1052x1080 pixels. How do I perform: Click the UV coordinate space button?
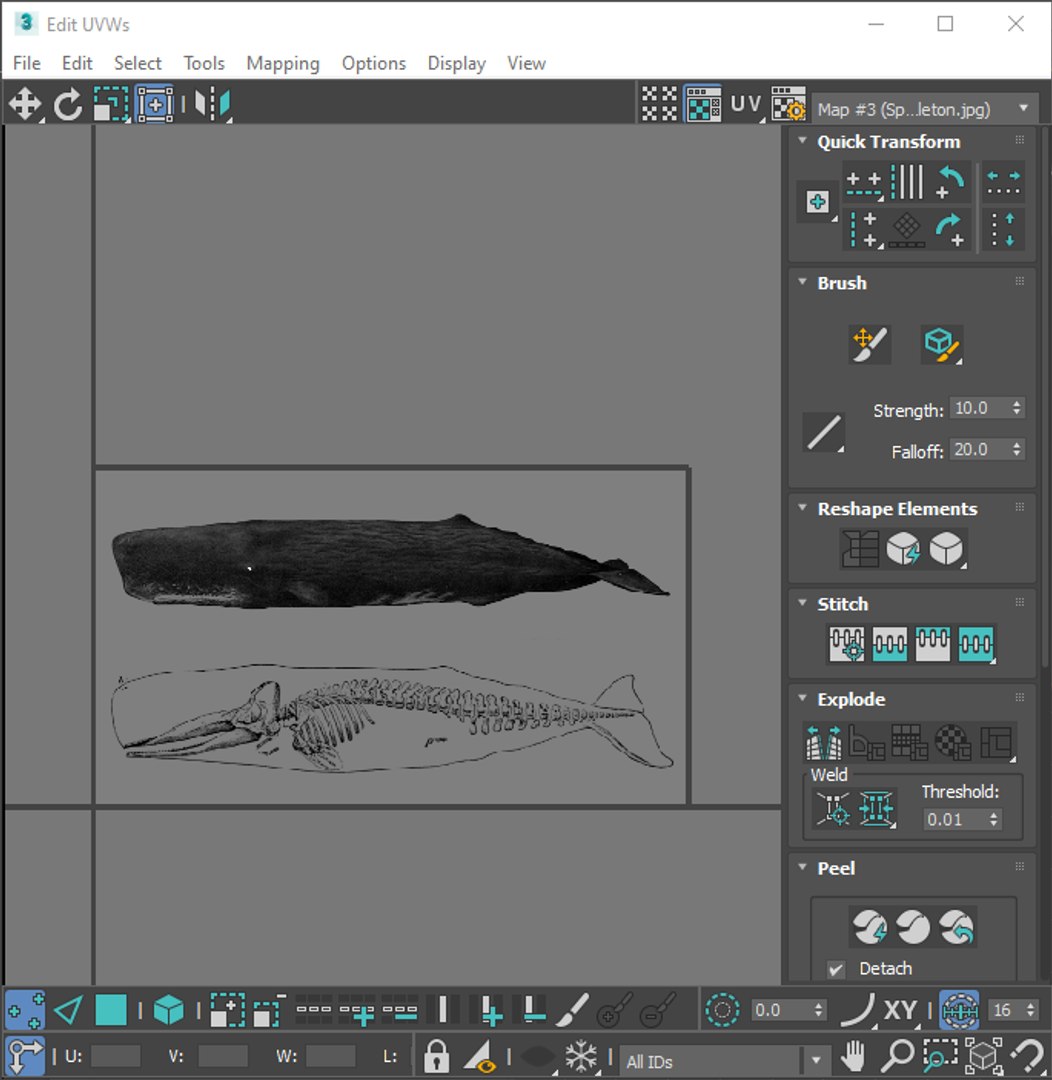[x=746, y=105]
